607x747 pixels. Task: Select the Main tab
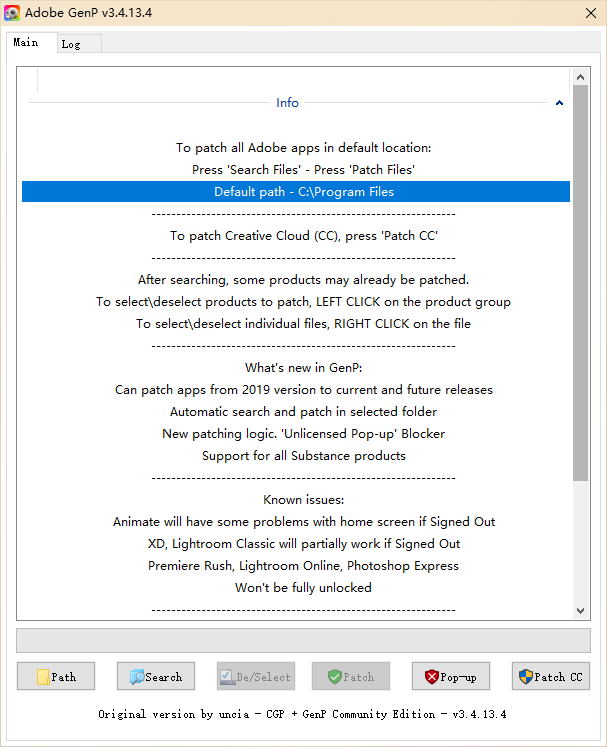pos(26,43)
